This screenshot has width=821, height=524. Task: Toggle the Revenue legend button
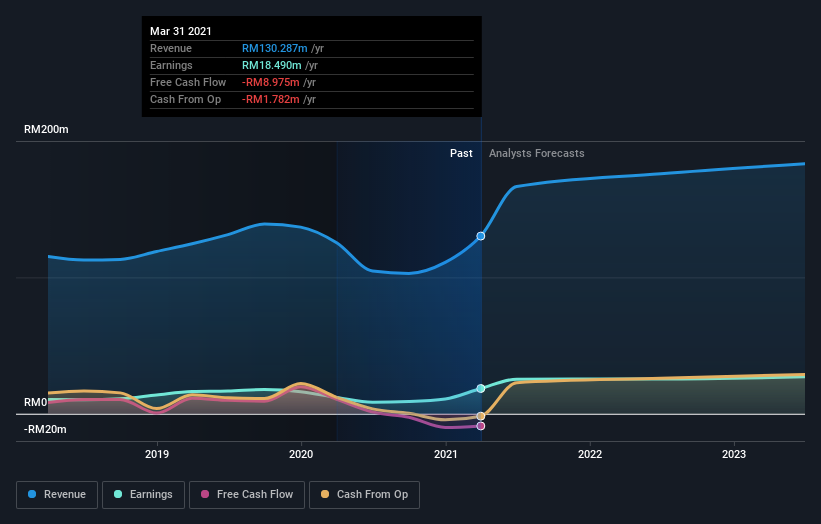click(57, 495)
